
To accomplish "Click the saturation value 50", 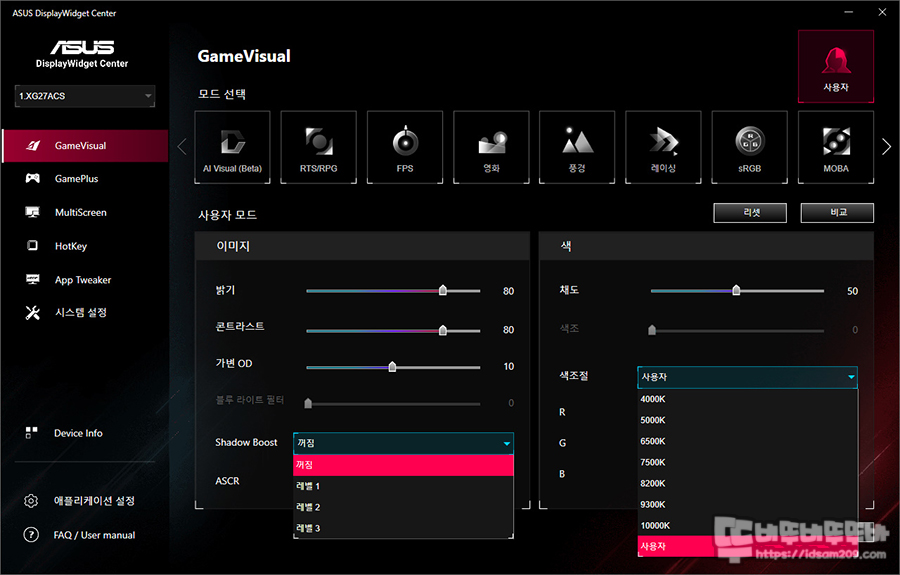I will click(852, 292).
